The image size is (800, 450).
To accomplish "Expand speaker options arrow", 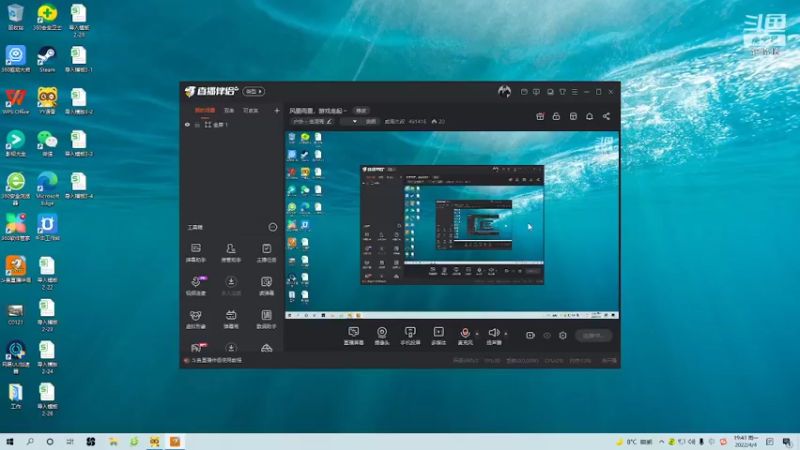I will [x=506, y=334].
